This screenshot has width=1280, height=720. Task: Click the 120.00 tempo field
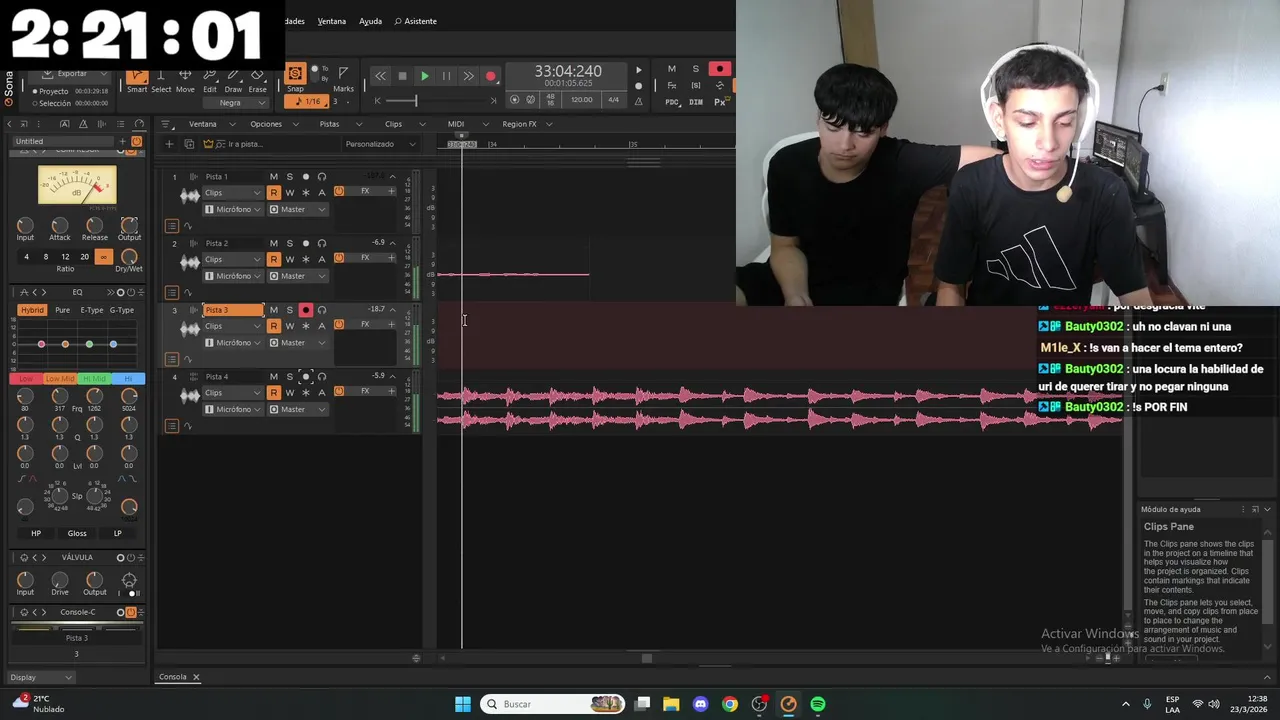pos(581,99)
